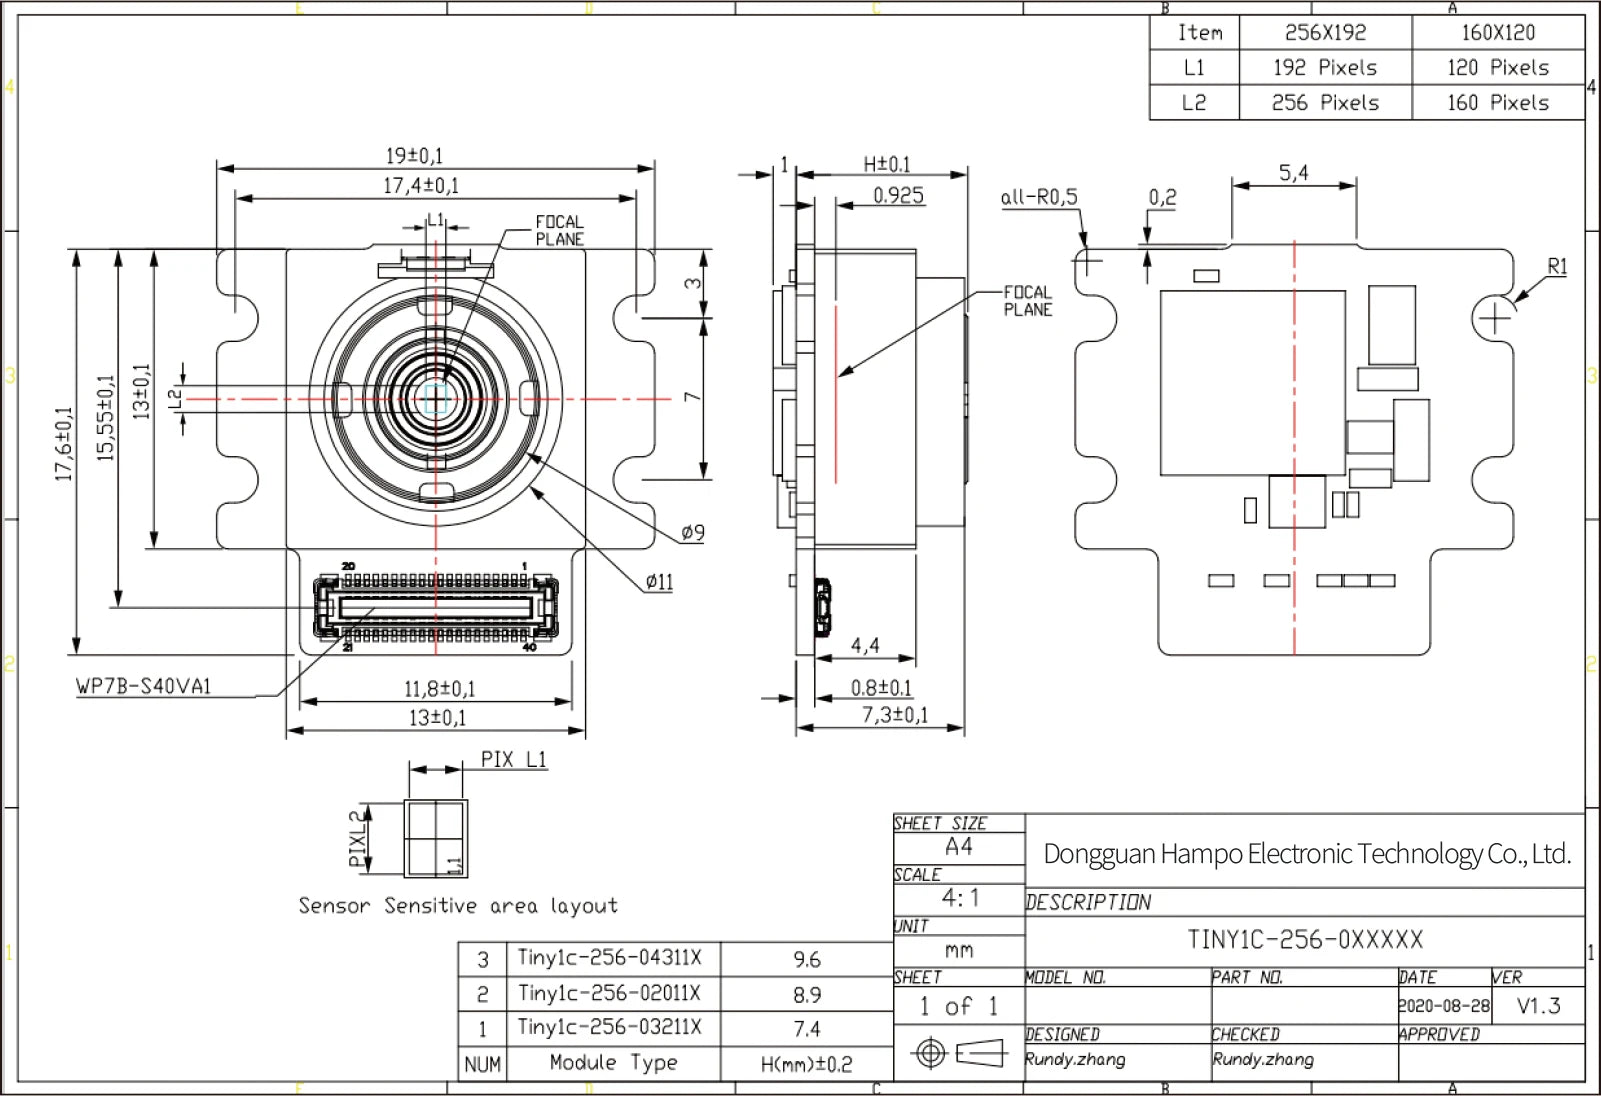Click the lens center in front view

coord(436,399)
